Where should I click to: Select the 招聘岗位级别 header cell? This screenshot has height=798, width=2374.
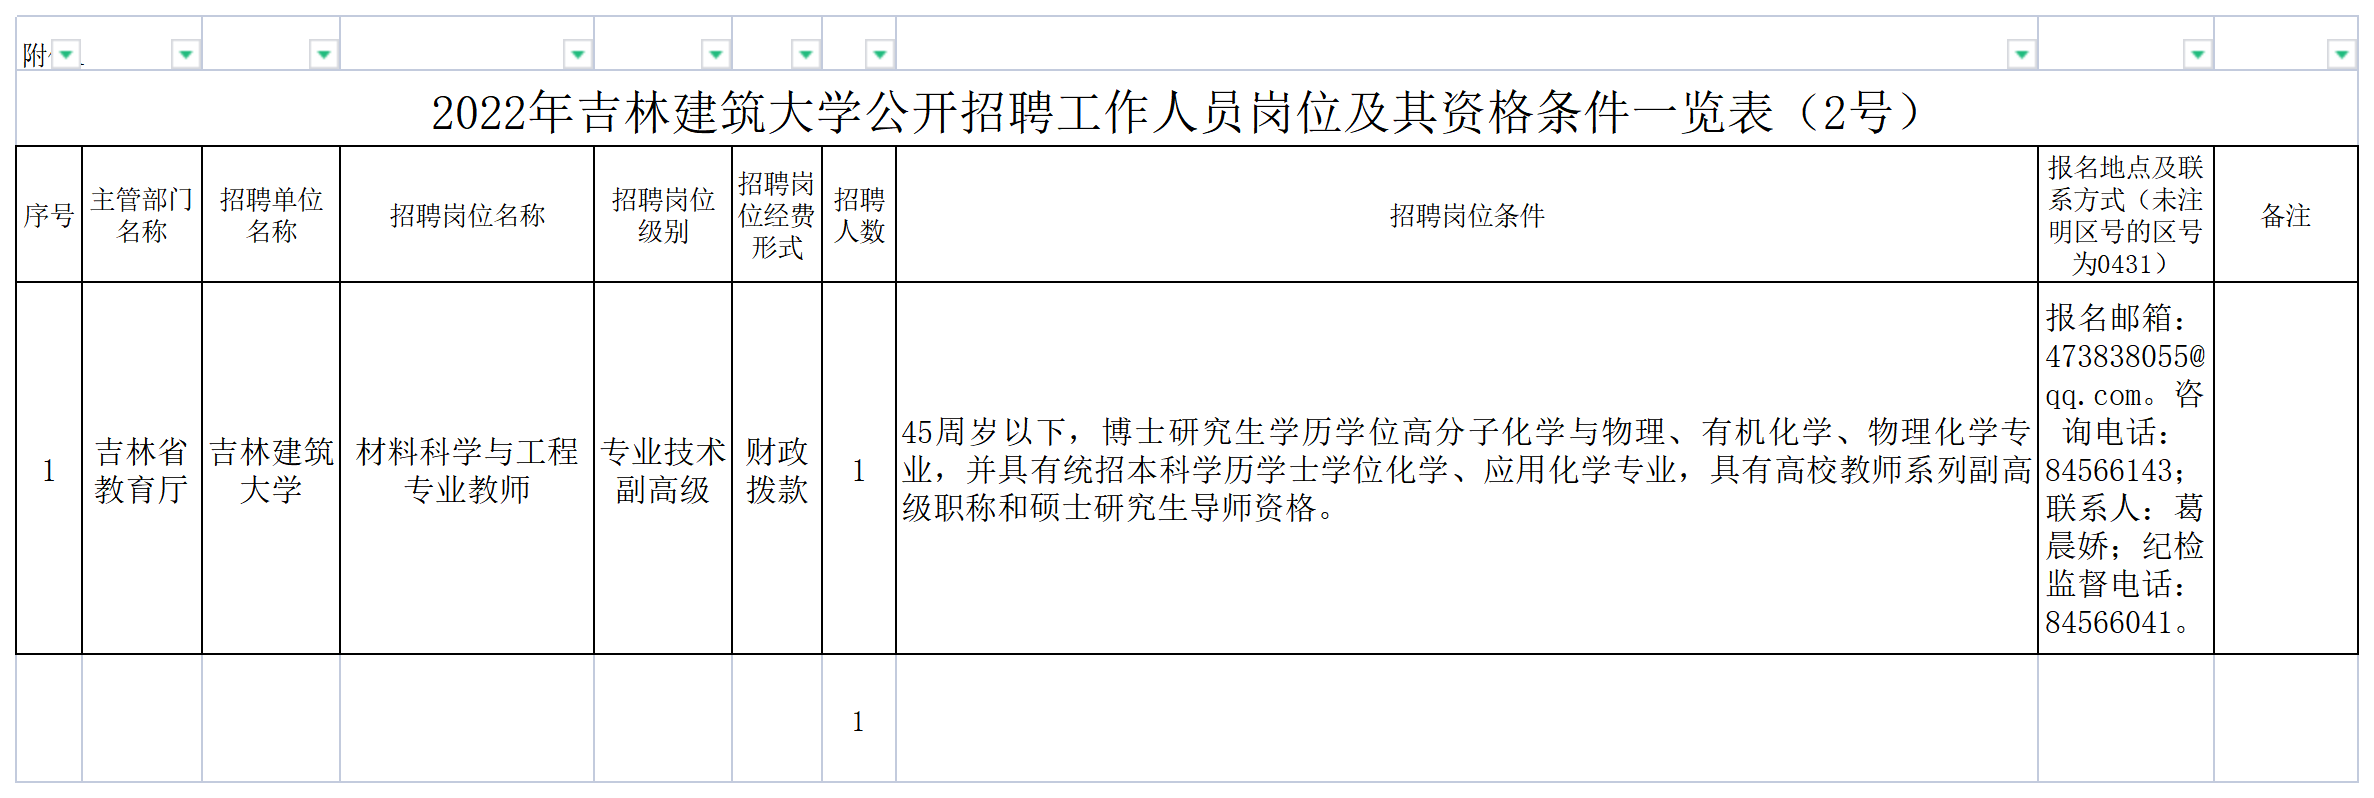(x=663, y=215)
